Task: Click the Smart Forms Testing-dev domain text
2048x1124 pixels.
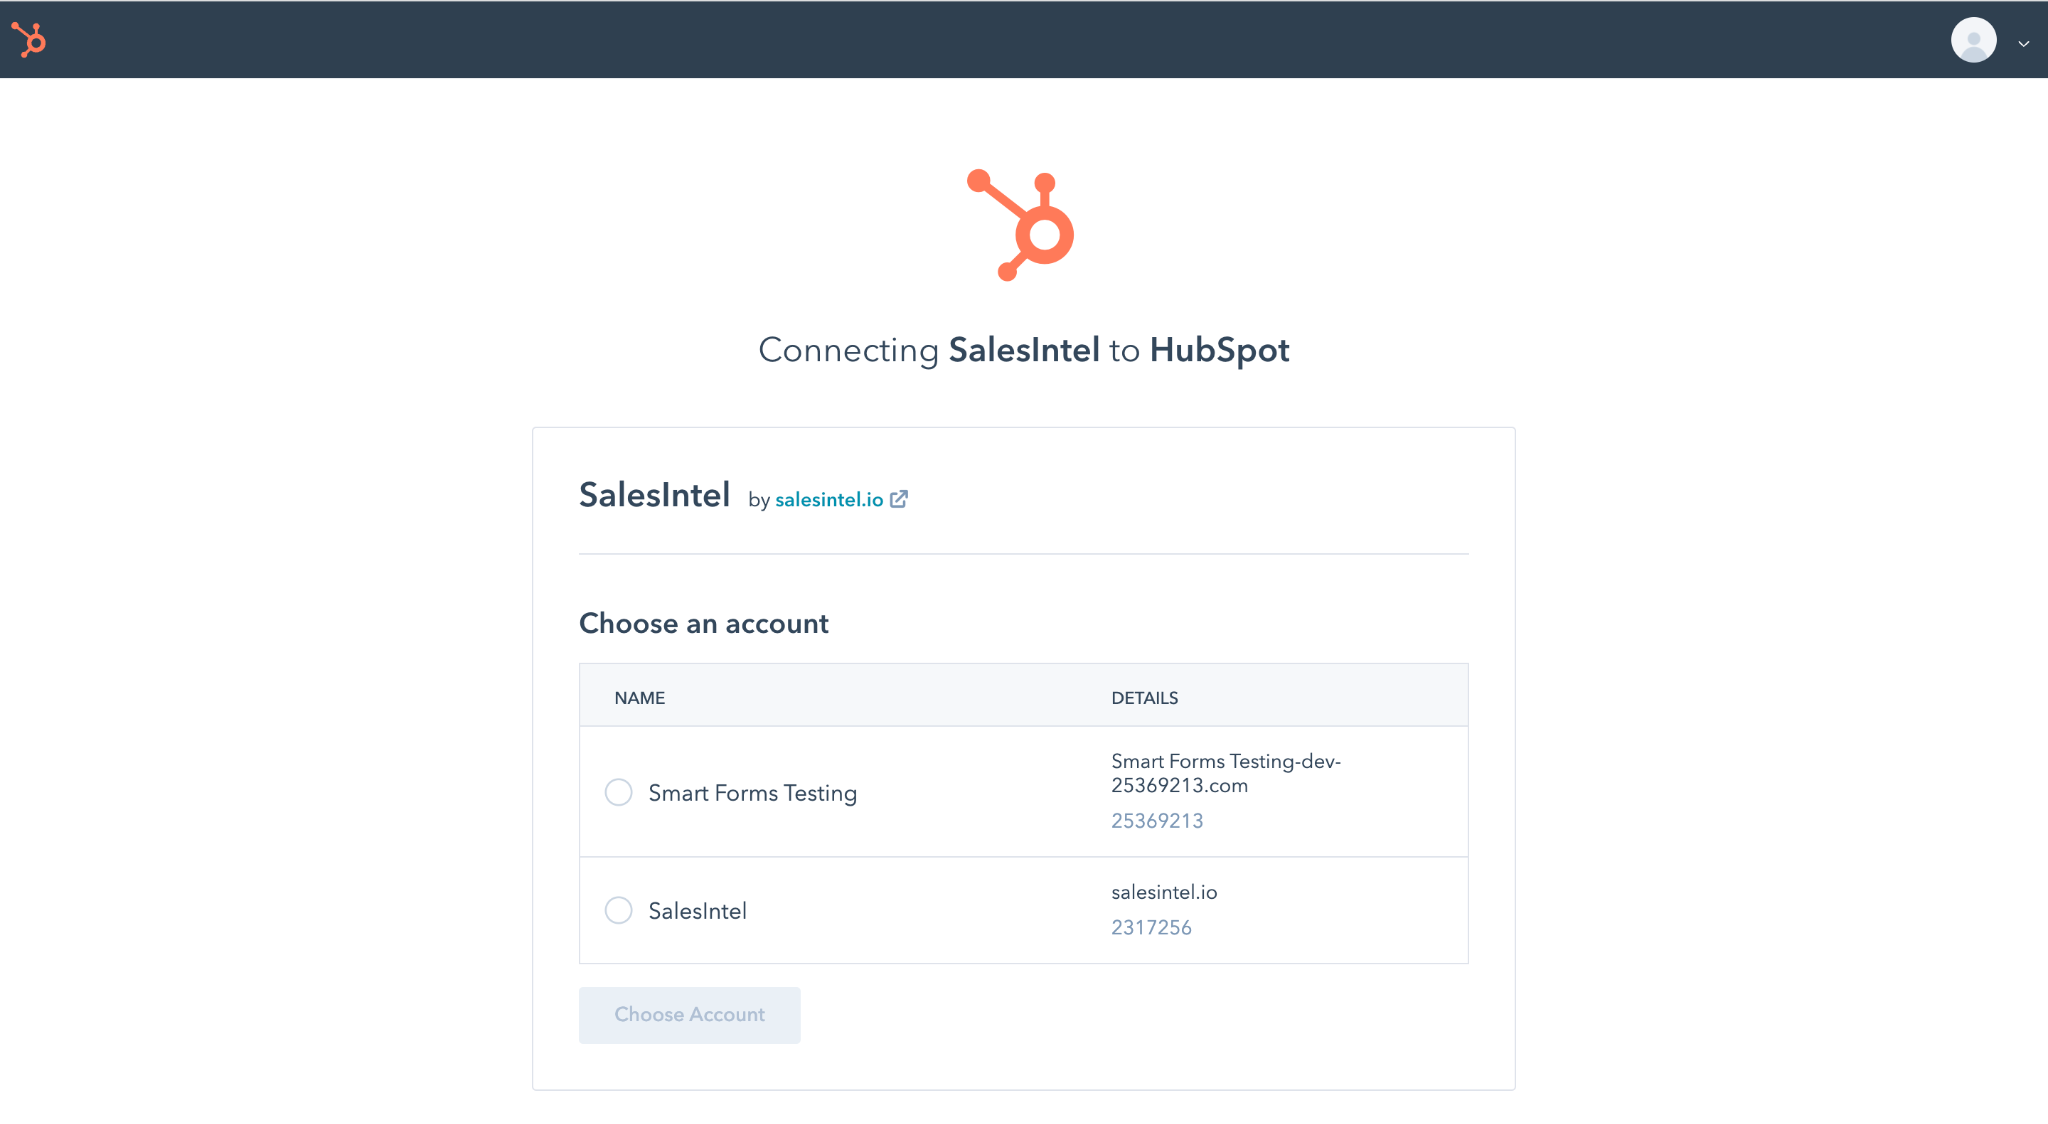Action: point(1226,773)
